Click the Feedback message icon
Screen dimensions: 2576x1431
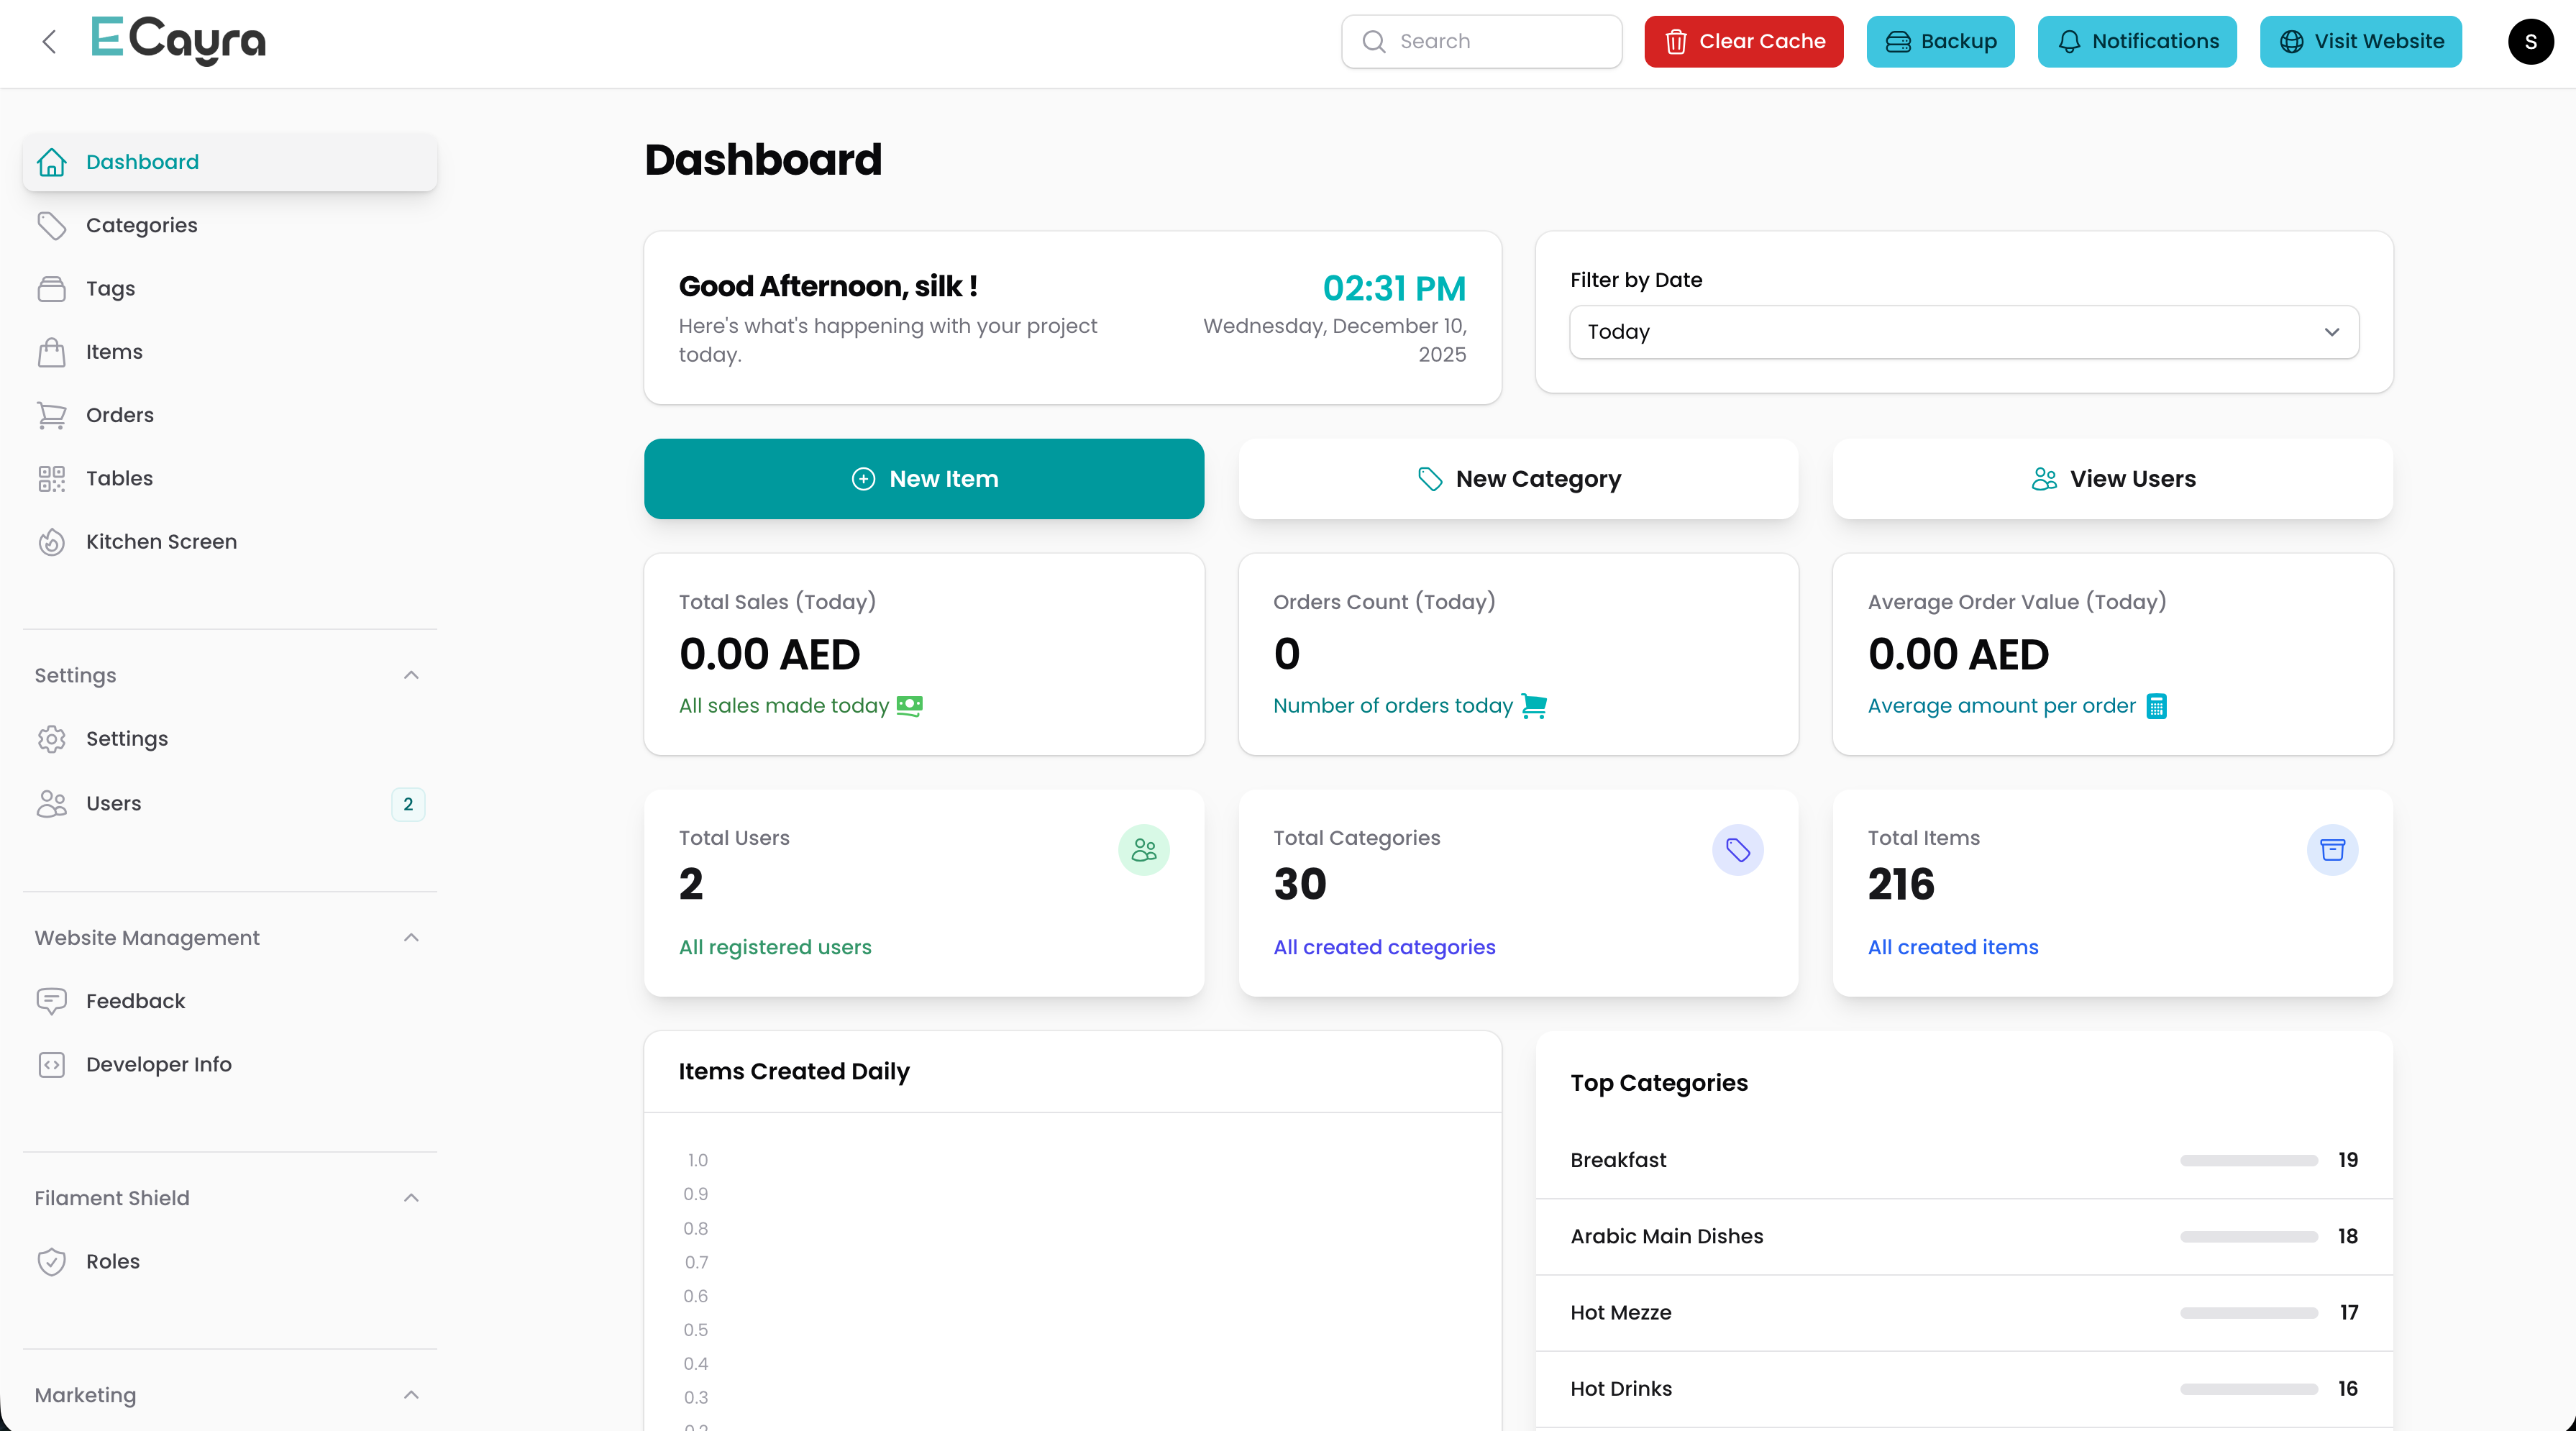[52, 1000]
